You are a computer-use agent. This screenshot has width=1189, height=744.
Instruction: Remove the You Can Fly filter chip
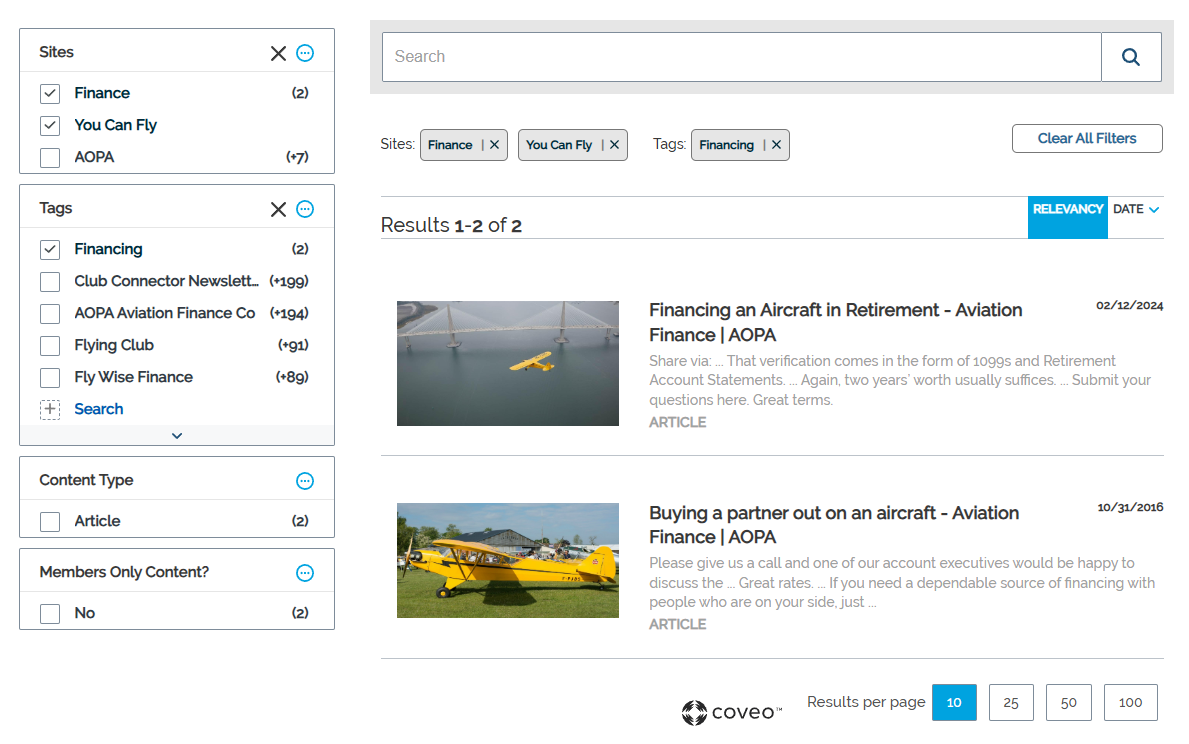point(614,145)
